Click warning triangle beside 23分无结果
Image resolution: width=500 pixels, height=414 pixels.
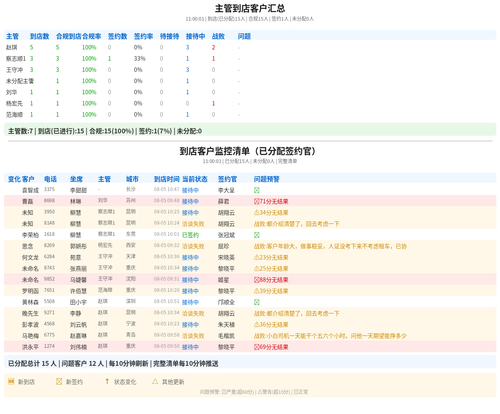[257, 257]
